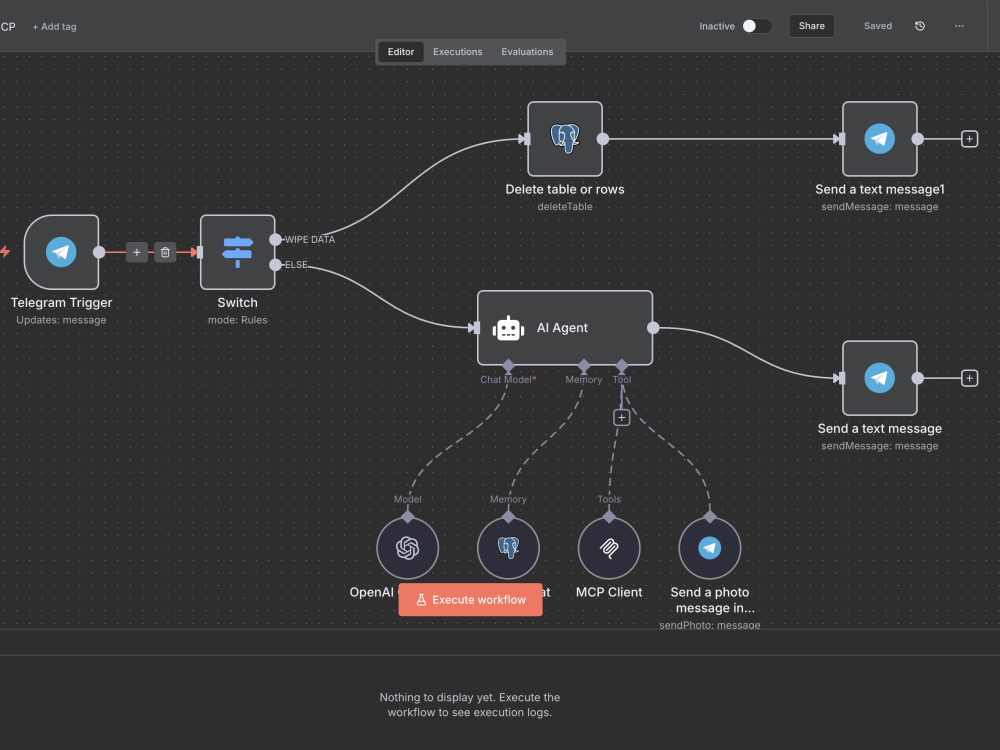Image resolution: width=1000 pixels, height=750 pixels.
Task: Open the Switch node
Action: 237,252
